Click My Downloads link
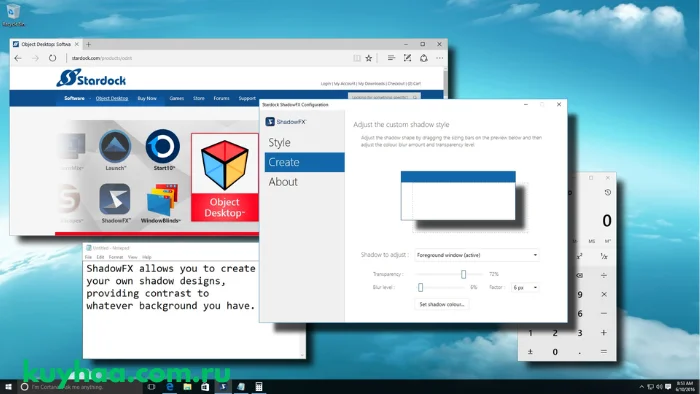 point(371,83)
